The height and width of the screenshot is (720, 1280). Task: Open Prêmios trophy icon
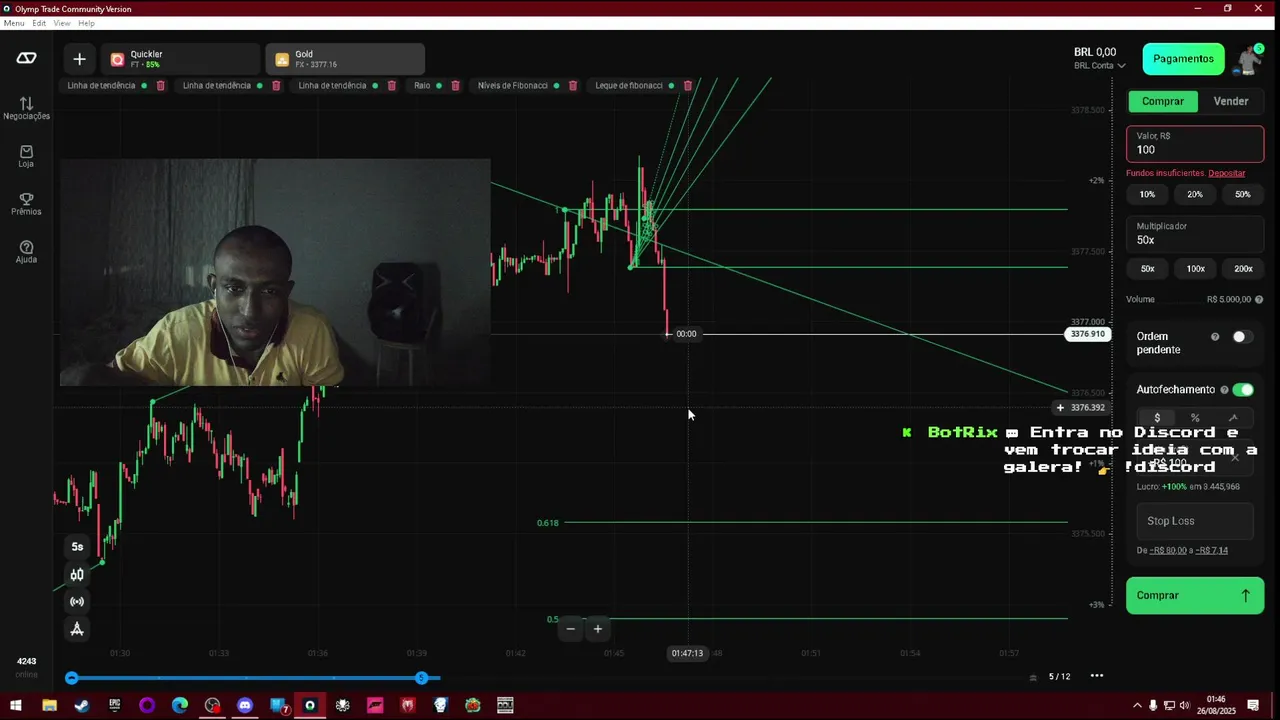pyautogui.click(x=26, y=204)
